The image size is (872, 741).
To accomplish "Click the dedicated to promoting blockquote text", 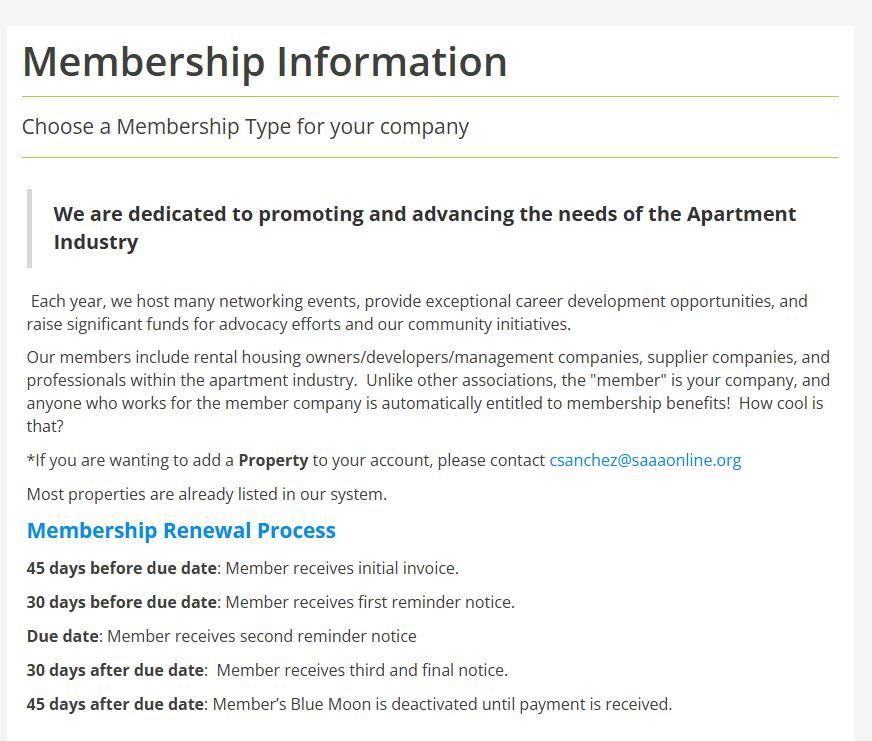I will [x=425, y=228].
